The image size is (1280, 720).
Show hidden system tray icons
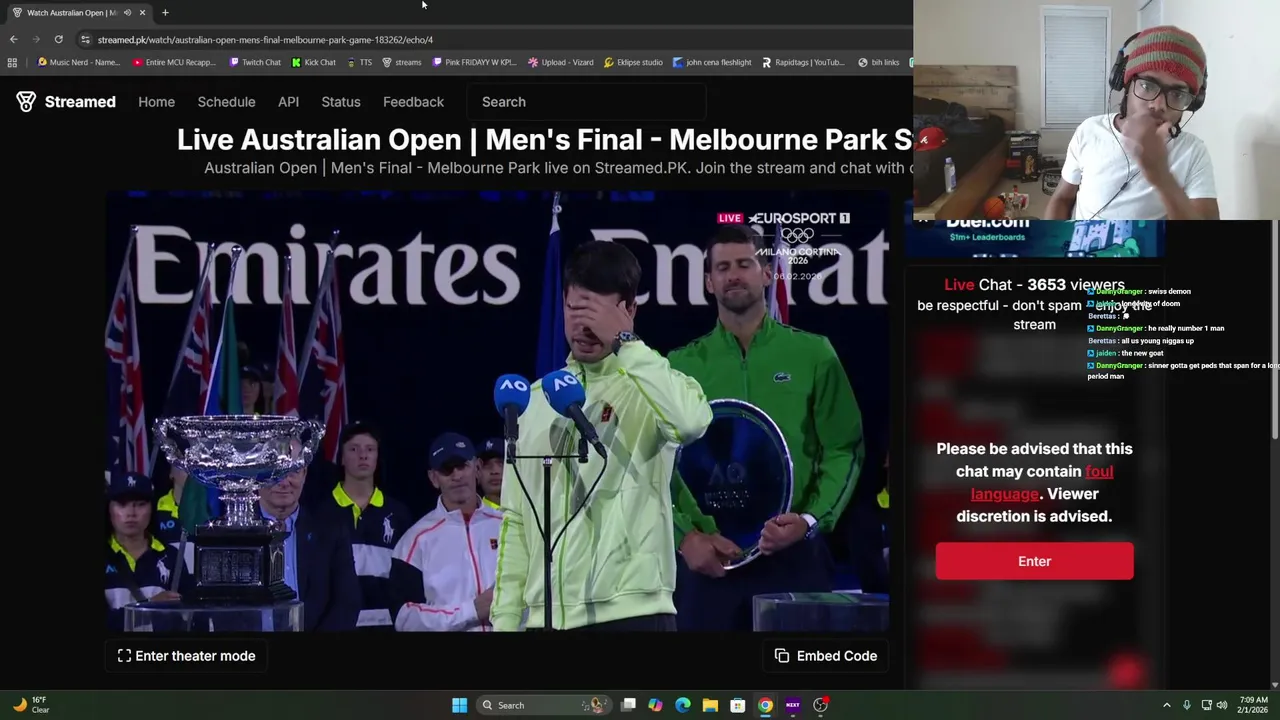pyautogui.click(x=1166, y=705)
